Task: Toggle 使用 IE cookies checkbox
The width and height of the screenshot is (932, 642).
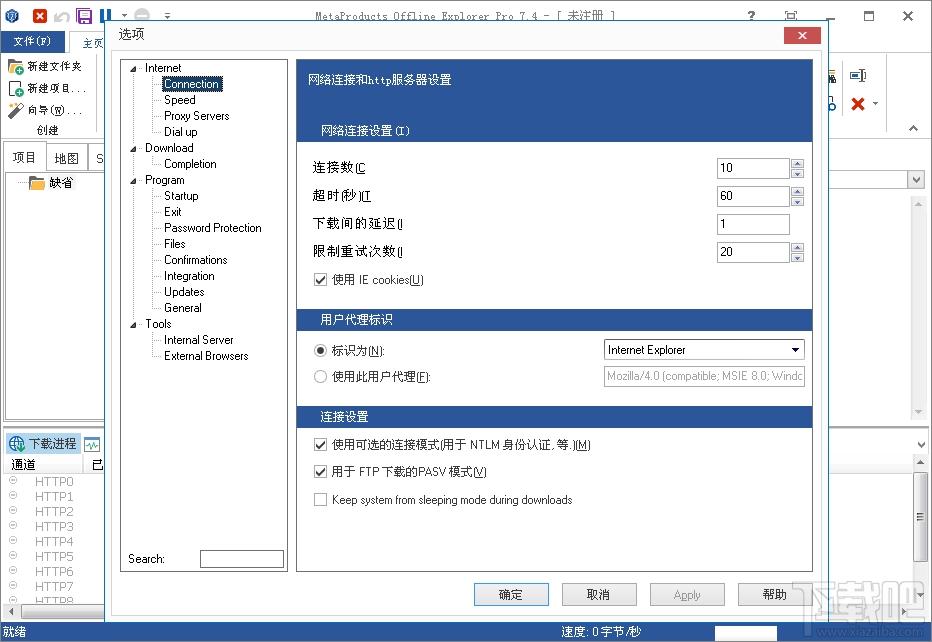Action: tap(320, 279)
